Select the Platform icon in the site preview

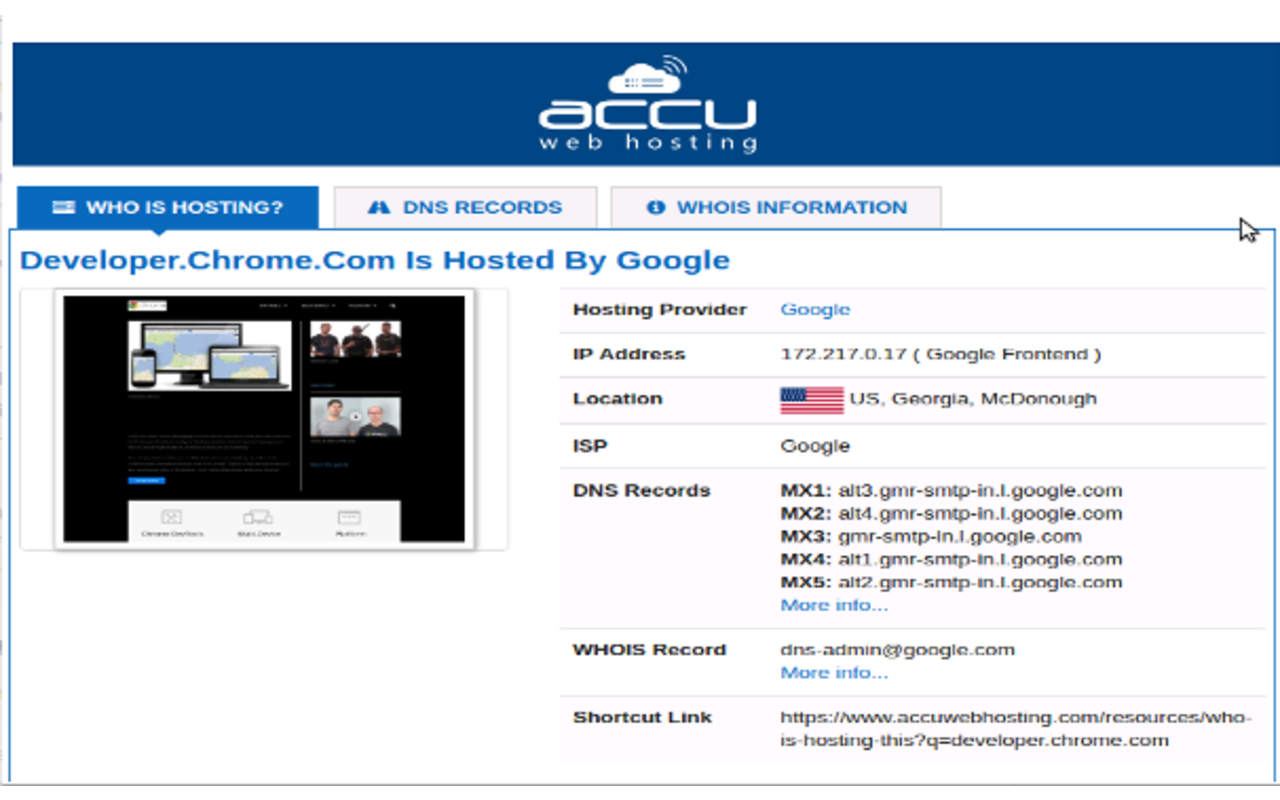[348, 518]
